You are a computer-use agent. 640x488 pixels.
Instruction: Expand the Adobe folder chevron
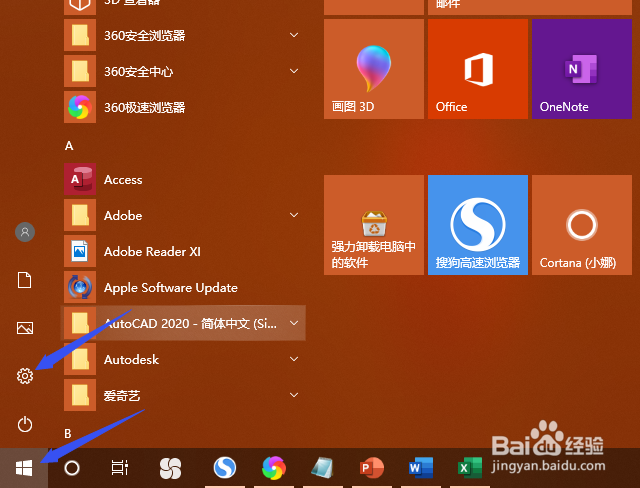294,215
